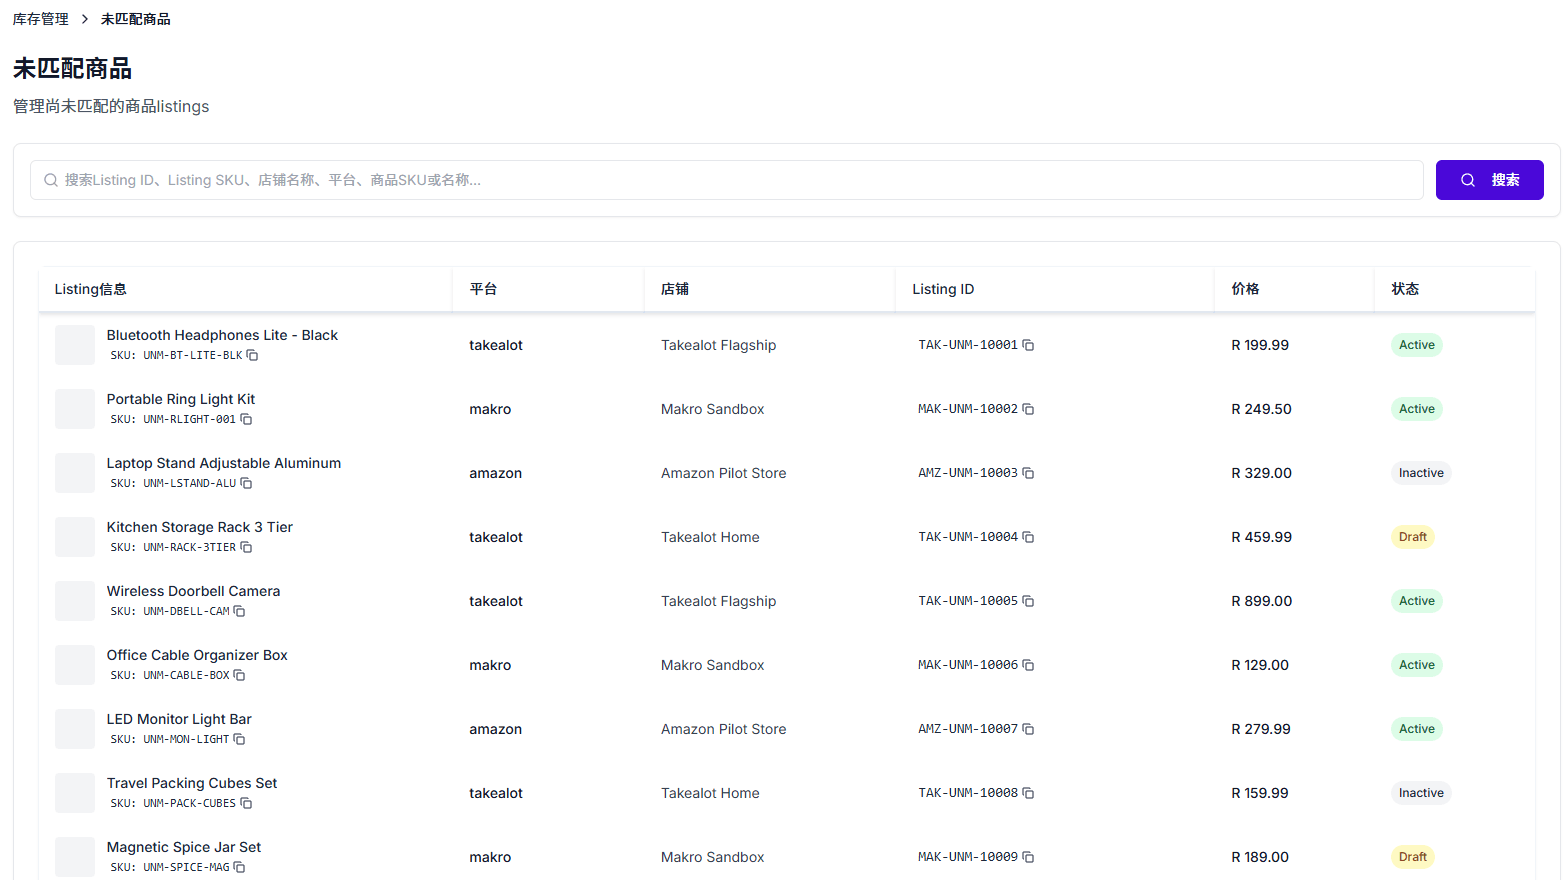Copy Listing ID AMZ-UNM-10007
The height and width of the screenshot is (880, 1565).
[x=1028, y=729]
